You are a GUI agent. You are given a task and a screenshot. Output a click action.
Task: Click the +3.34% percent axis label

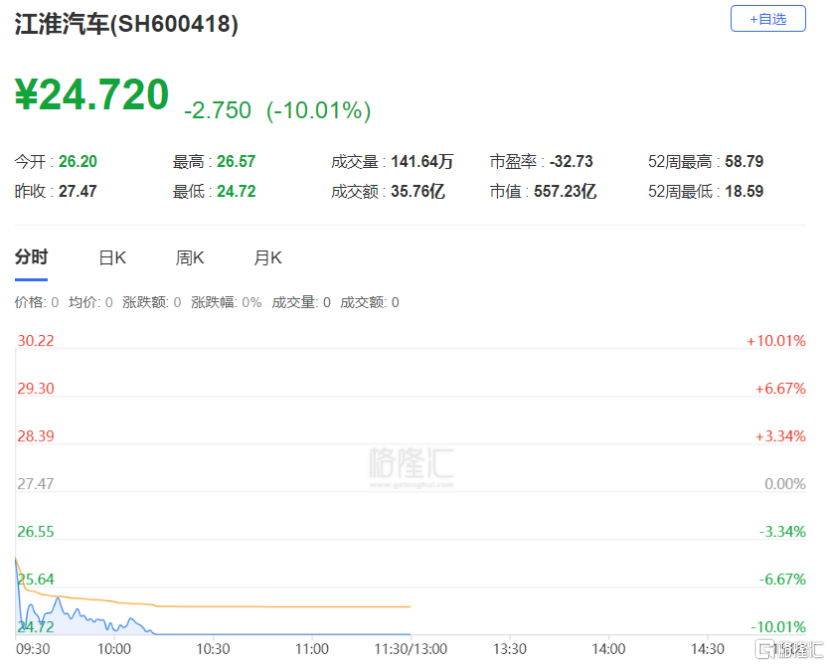pos(780,436)
